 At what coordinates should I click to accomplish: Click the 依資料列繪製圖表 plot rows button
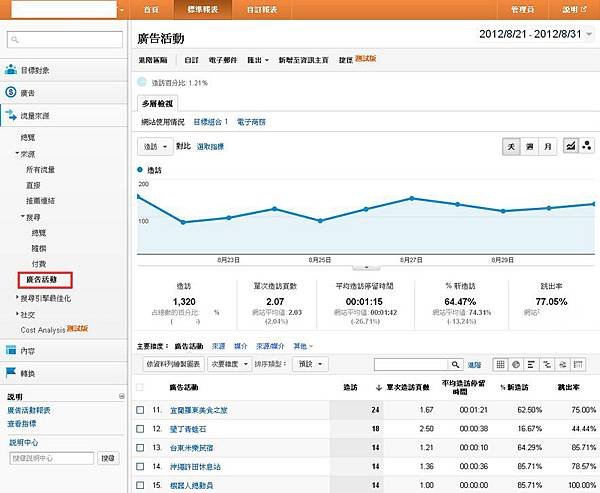click(x=173, y=364)
